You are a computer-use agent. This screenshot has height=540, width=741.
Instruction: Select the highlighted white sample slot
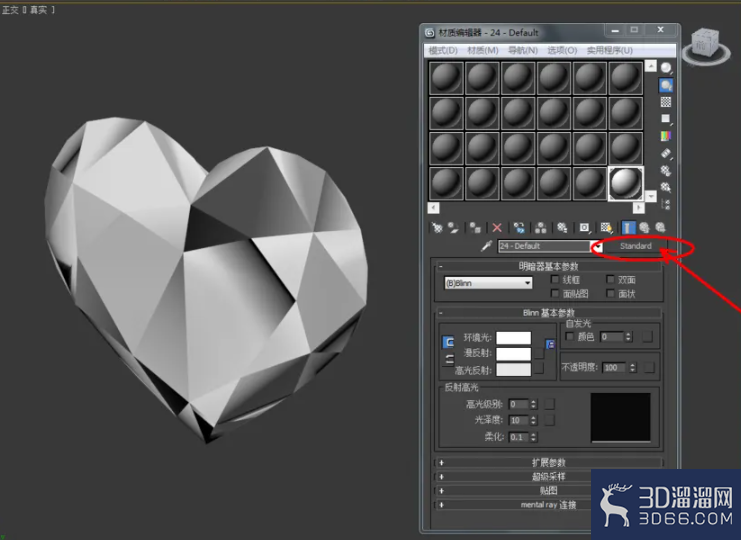(625, 183)
